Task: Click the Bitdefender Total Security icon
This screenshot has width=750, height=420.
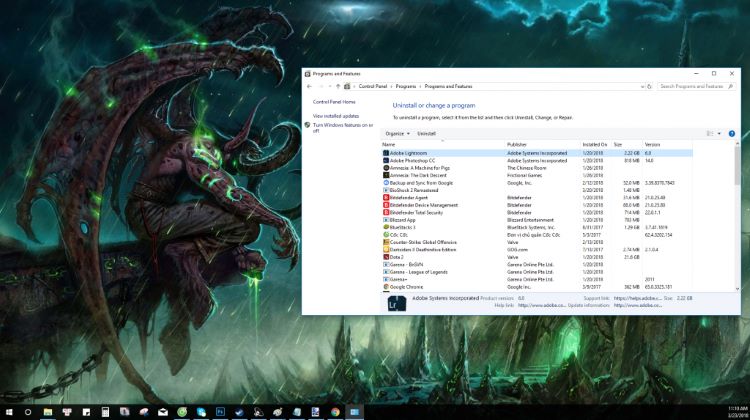Action: (x=386, y=212)
